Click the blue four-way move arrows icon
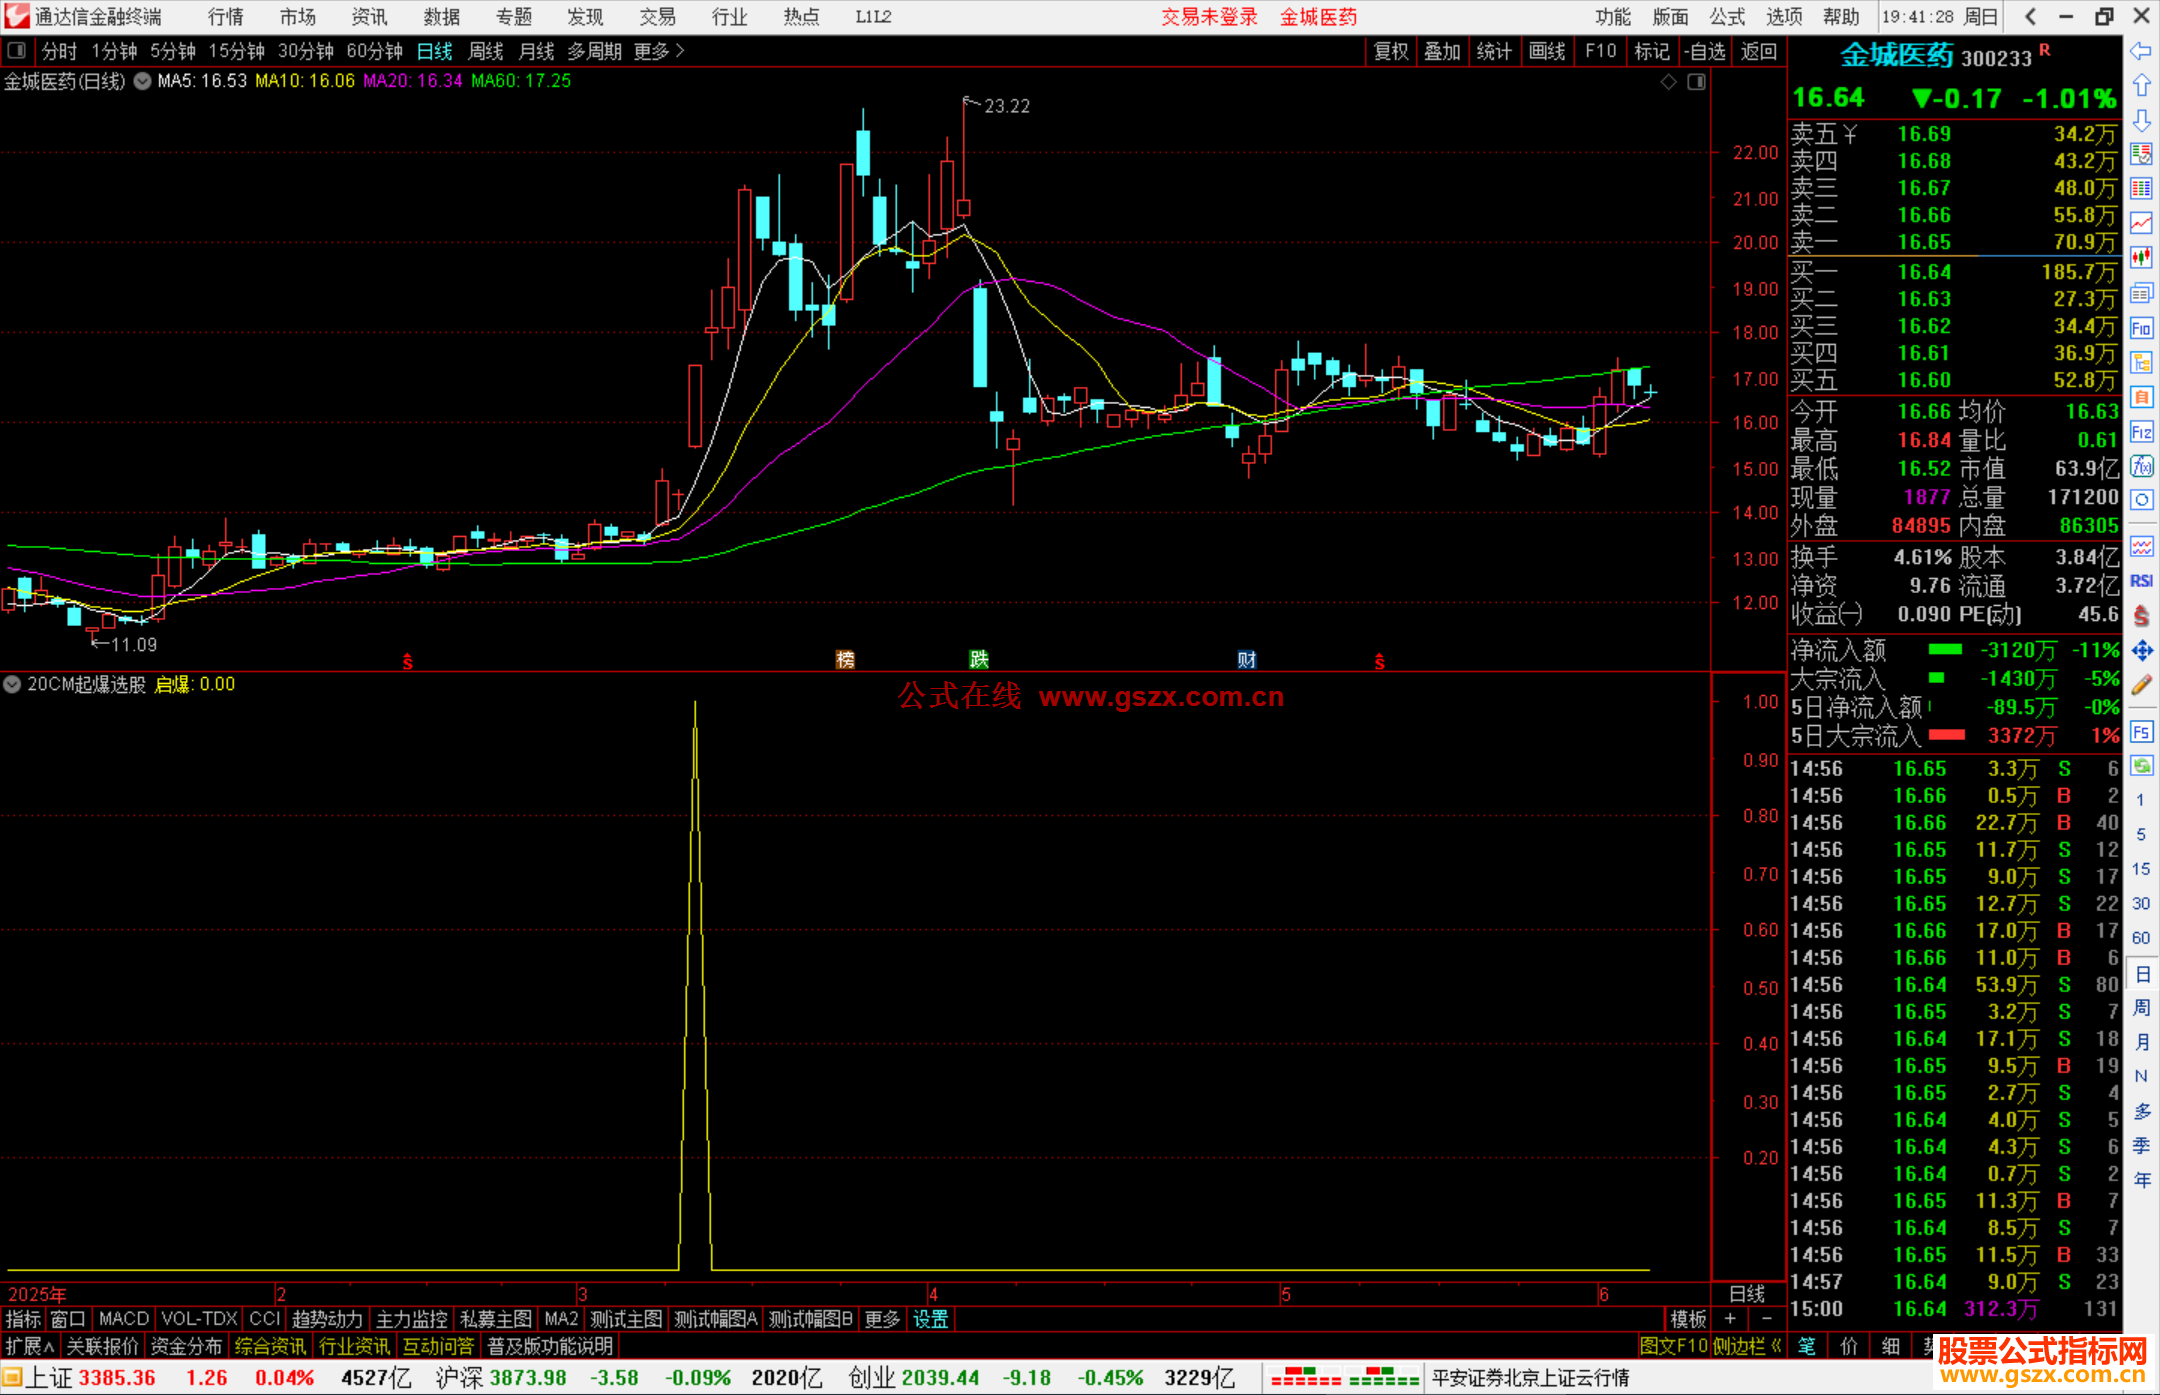 (2141, 651)
